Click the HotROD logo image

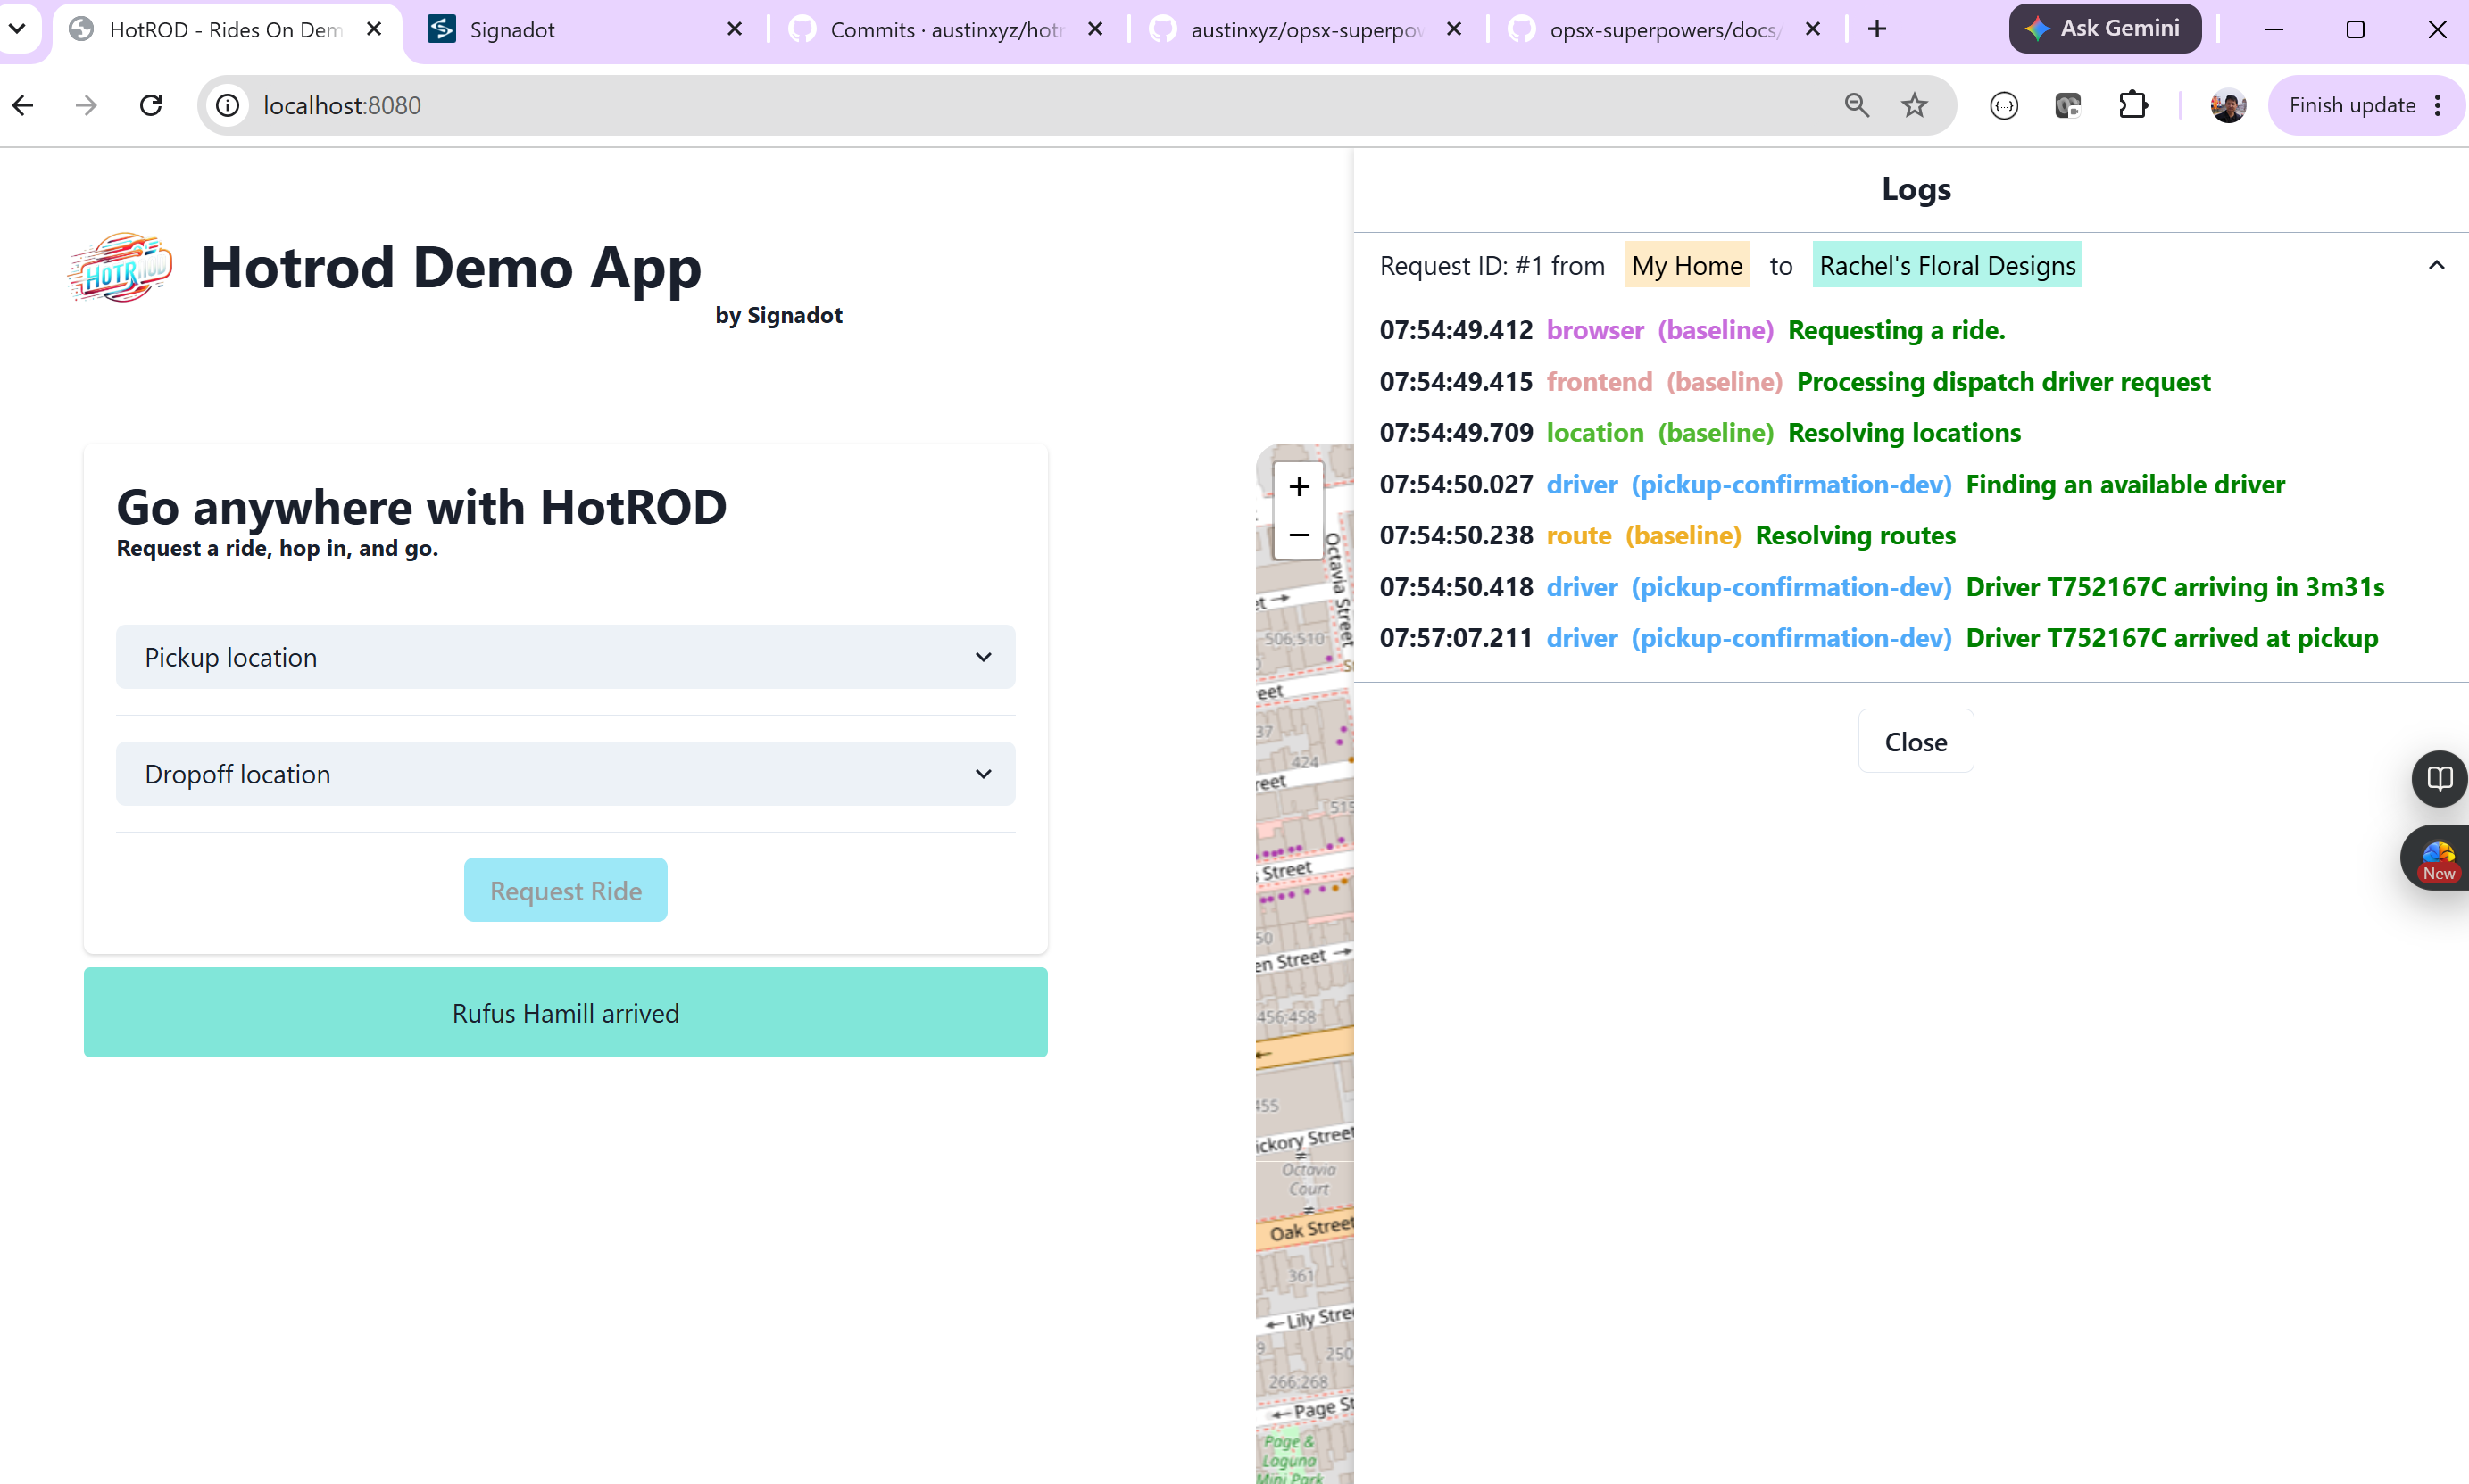tap(121, 267)
